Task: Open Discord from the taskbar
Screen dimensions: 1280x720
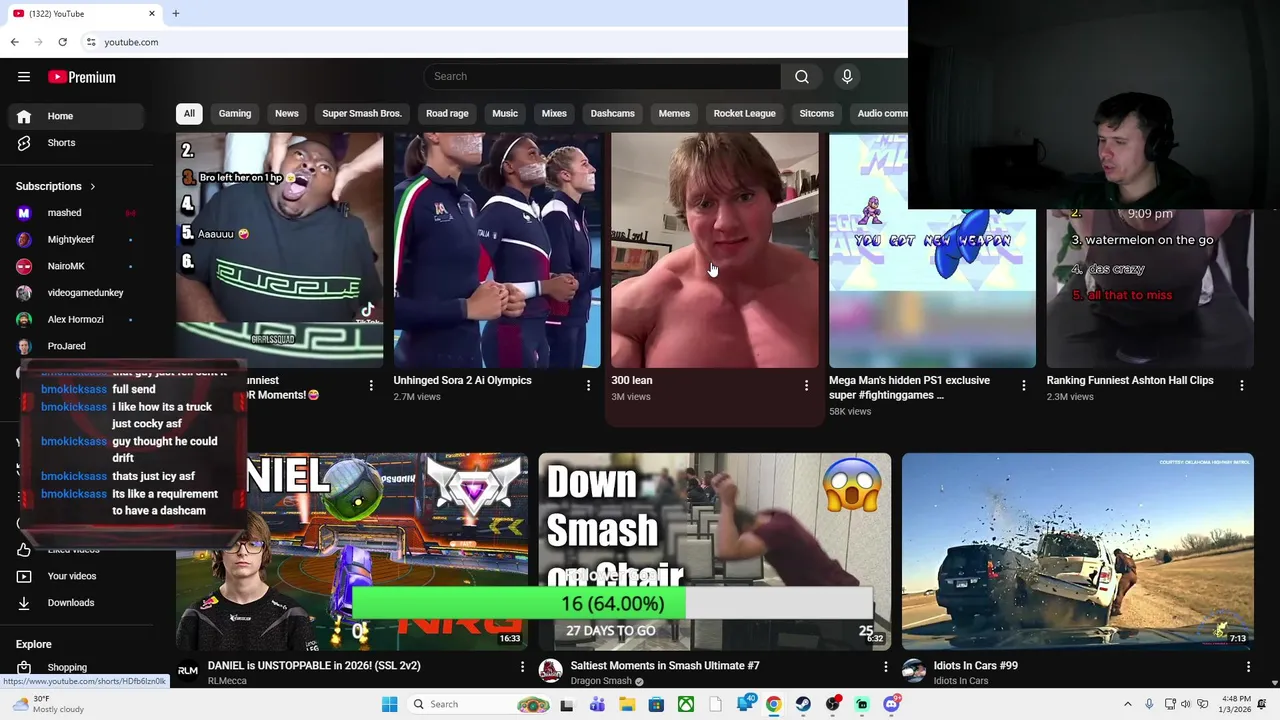Action: [891, 704]
